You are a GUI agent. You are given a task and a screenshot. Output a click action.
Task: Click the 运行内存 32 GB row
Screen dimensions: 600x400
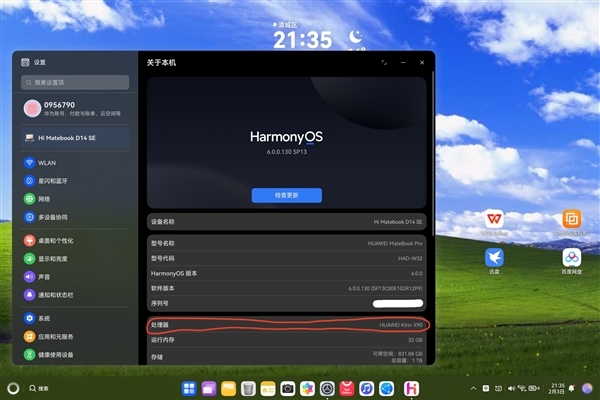point(287,340)
